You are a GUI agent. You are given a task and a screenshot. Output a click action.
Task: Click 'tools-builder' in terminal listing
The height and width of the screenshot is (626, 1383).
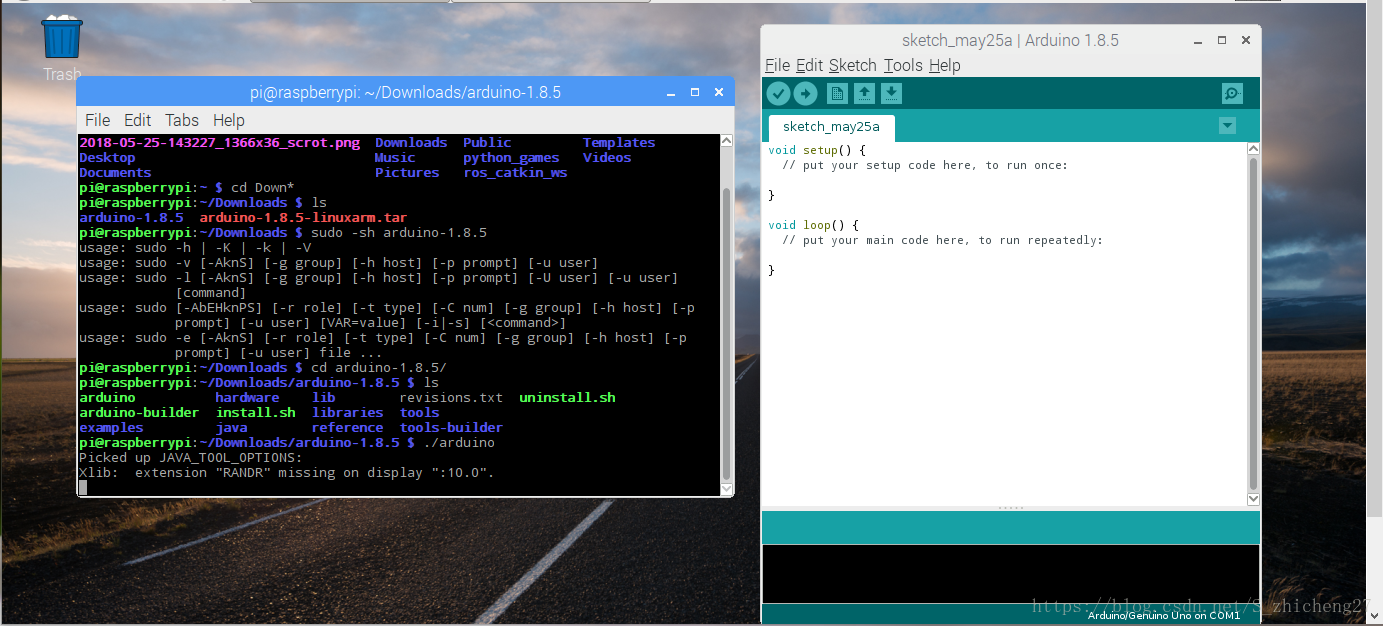pos(451,427)
